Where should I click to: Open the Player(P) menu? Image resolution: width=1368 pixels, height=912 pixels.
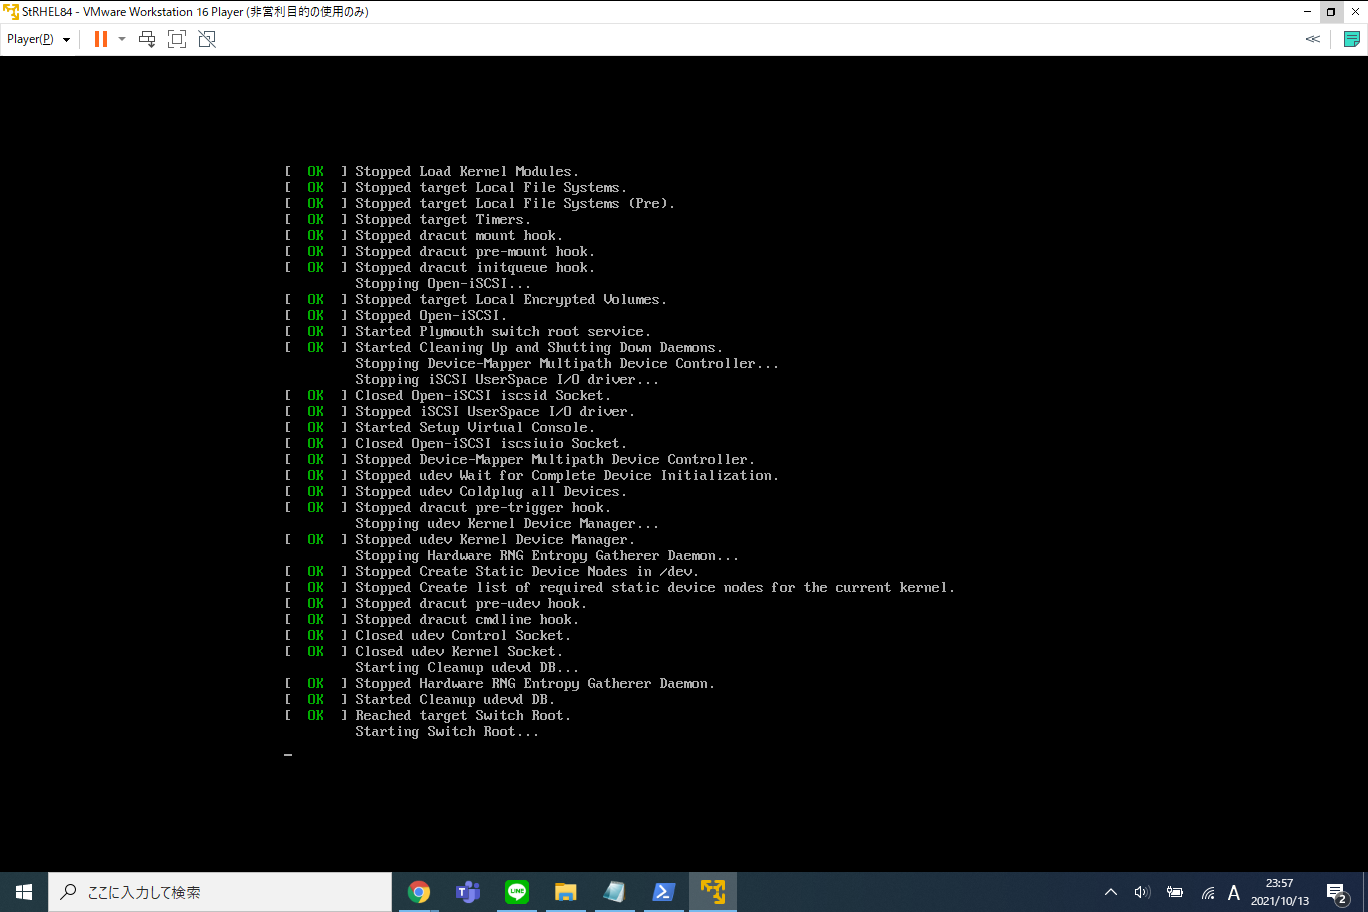38,39
